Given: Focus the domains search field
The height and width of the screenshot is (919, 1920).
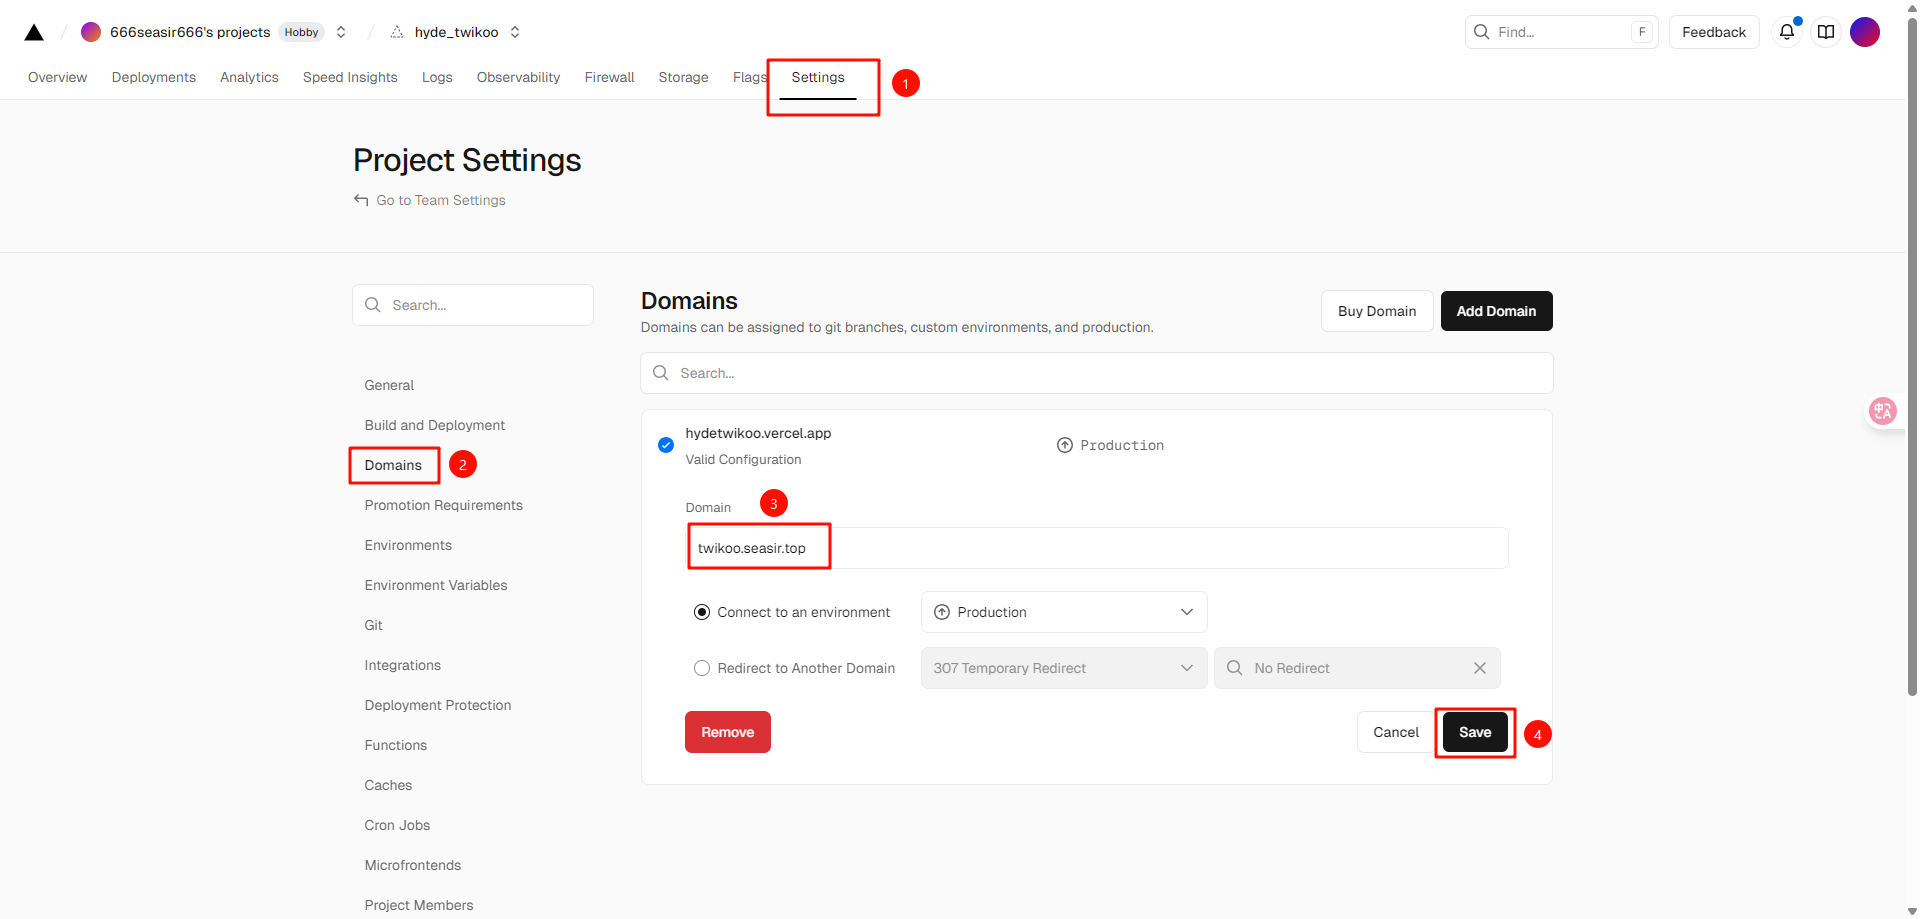Looking at the screenshot, I should pyautogui.click(x=1097, y=373).
